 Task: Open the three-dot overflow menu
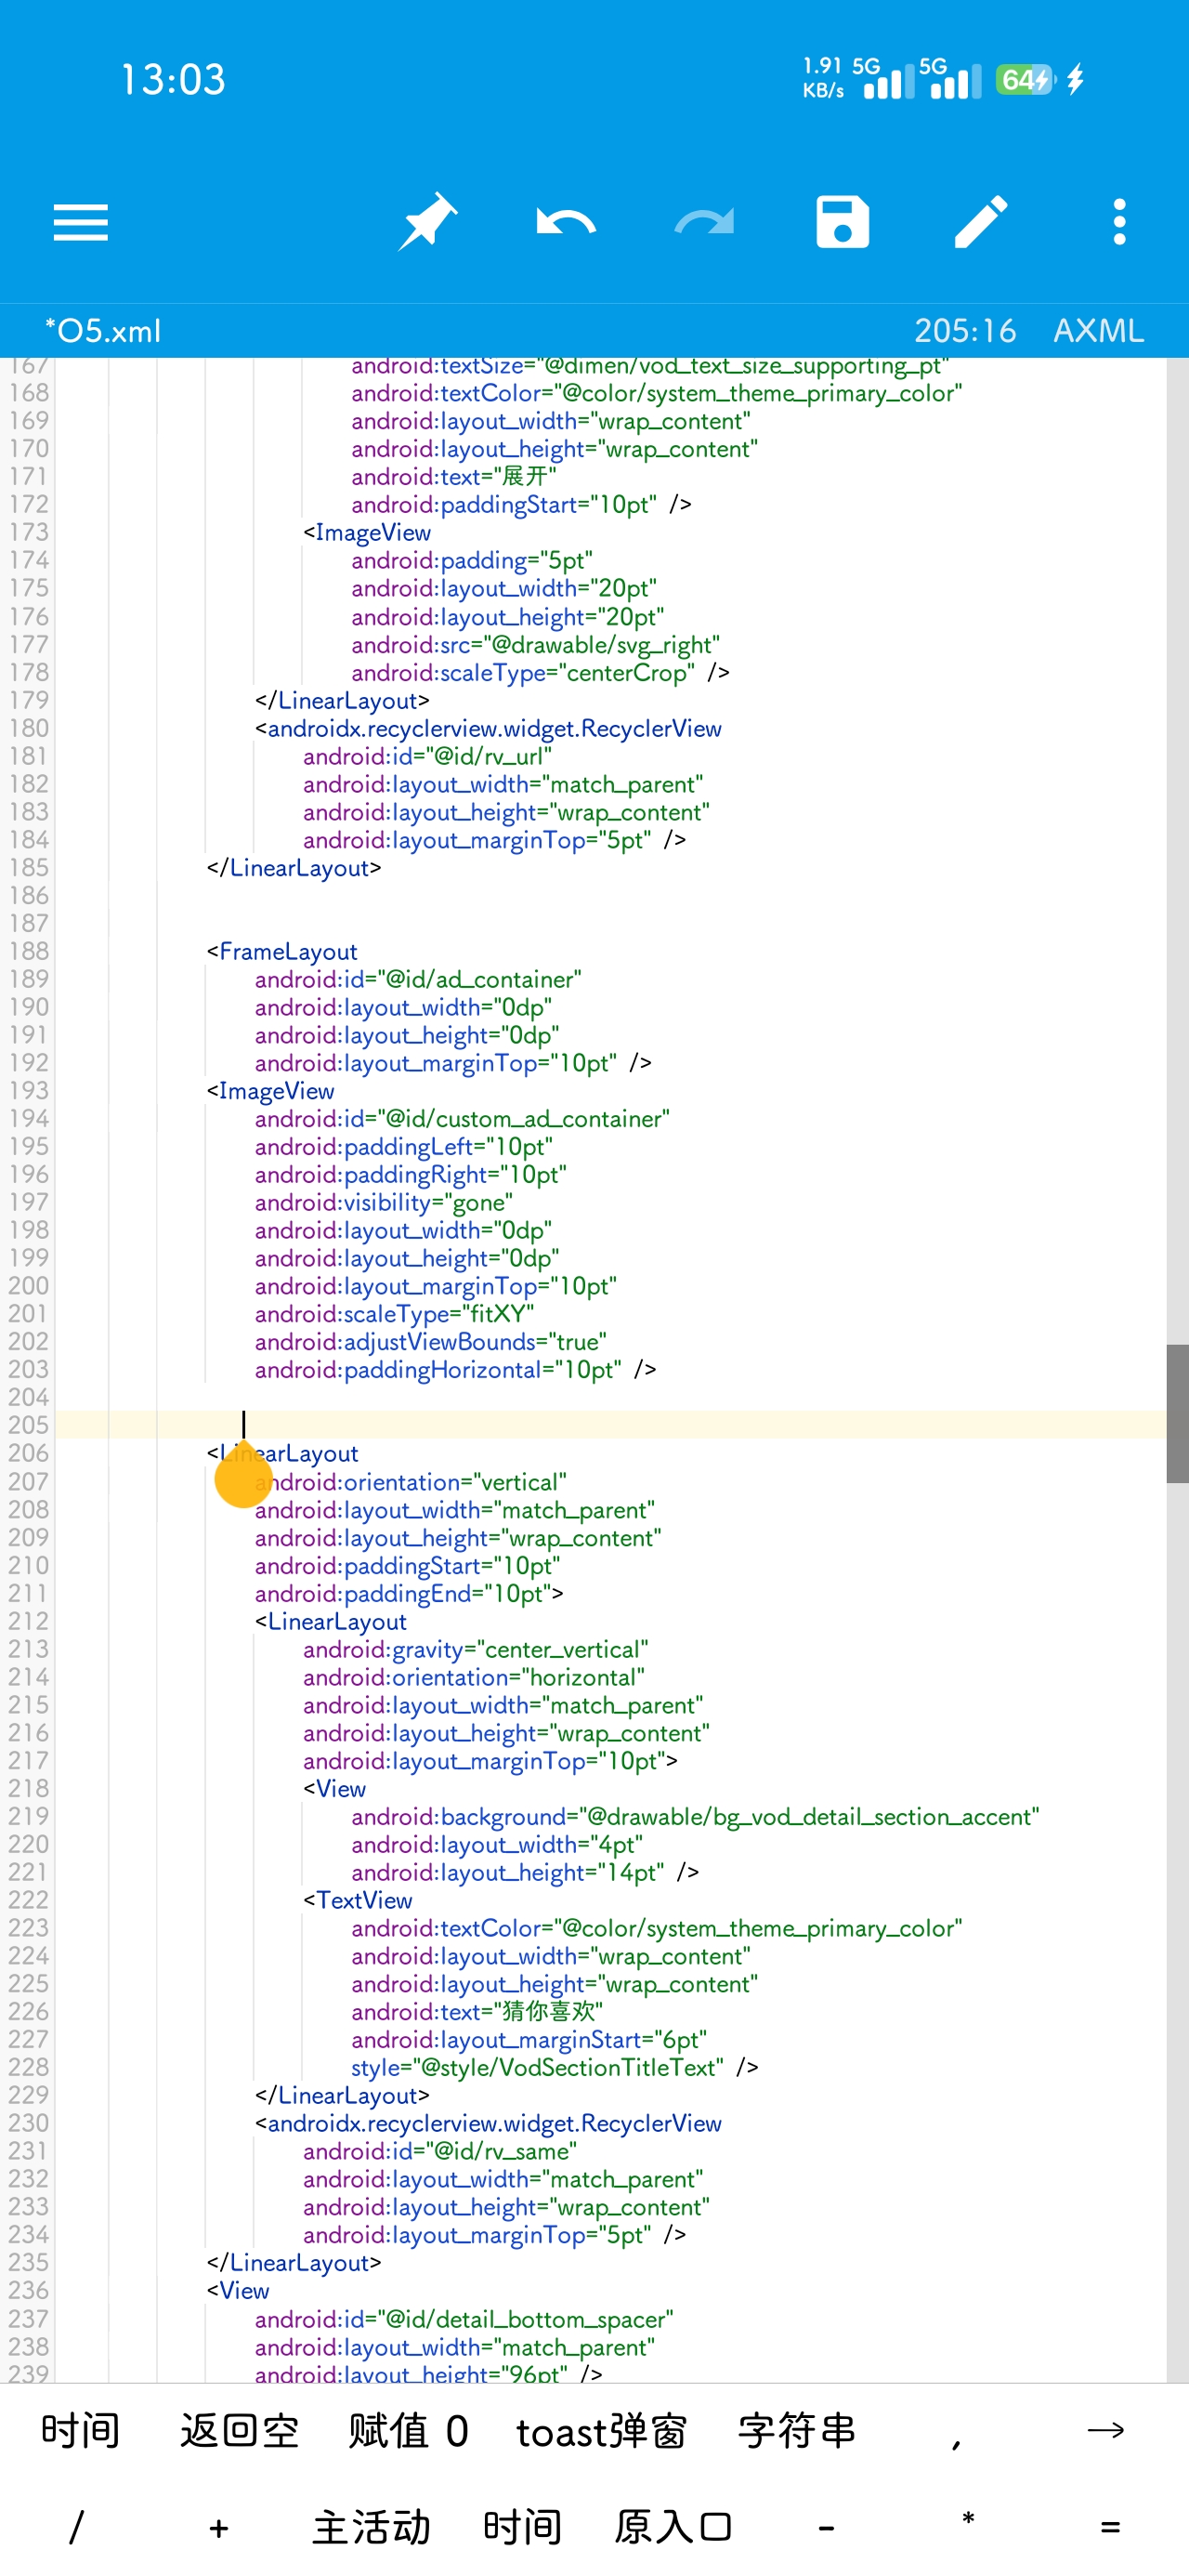tap(1119, 221)
